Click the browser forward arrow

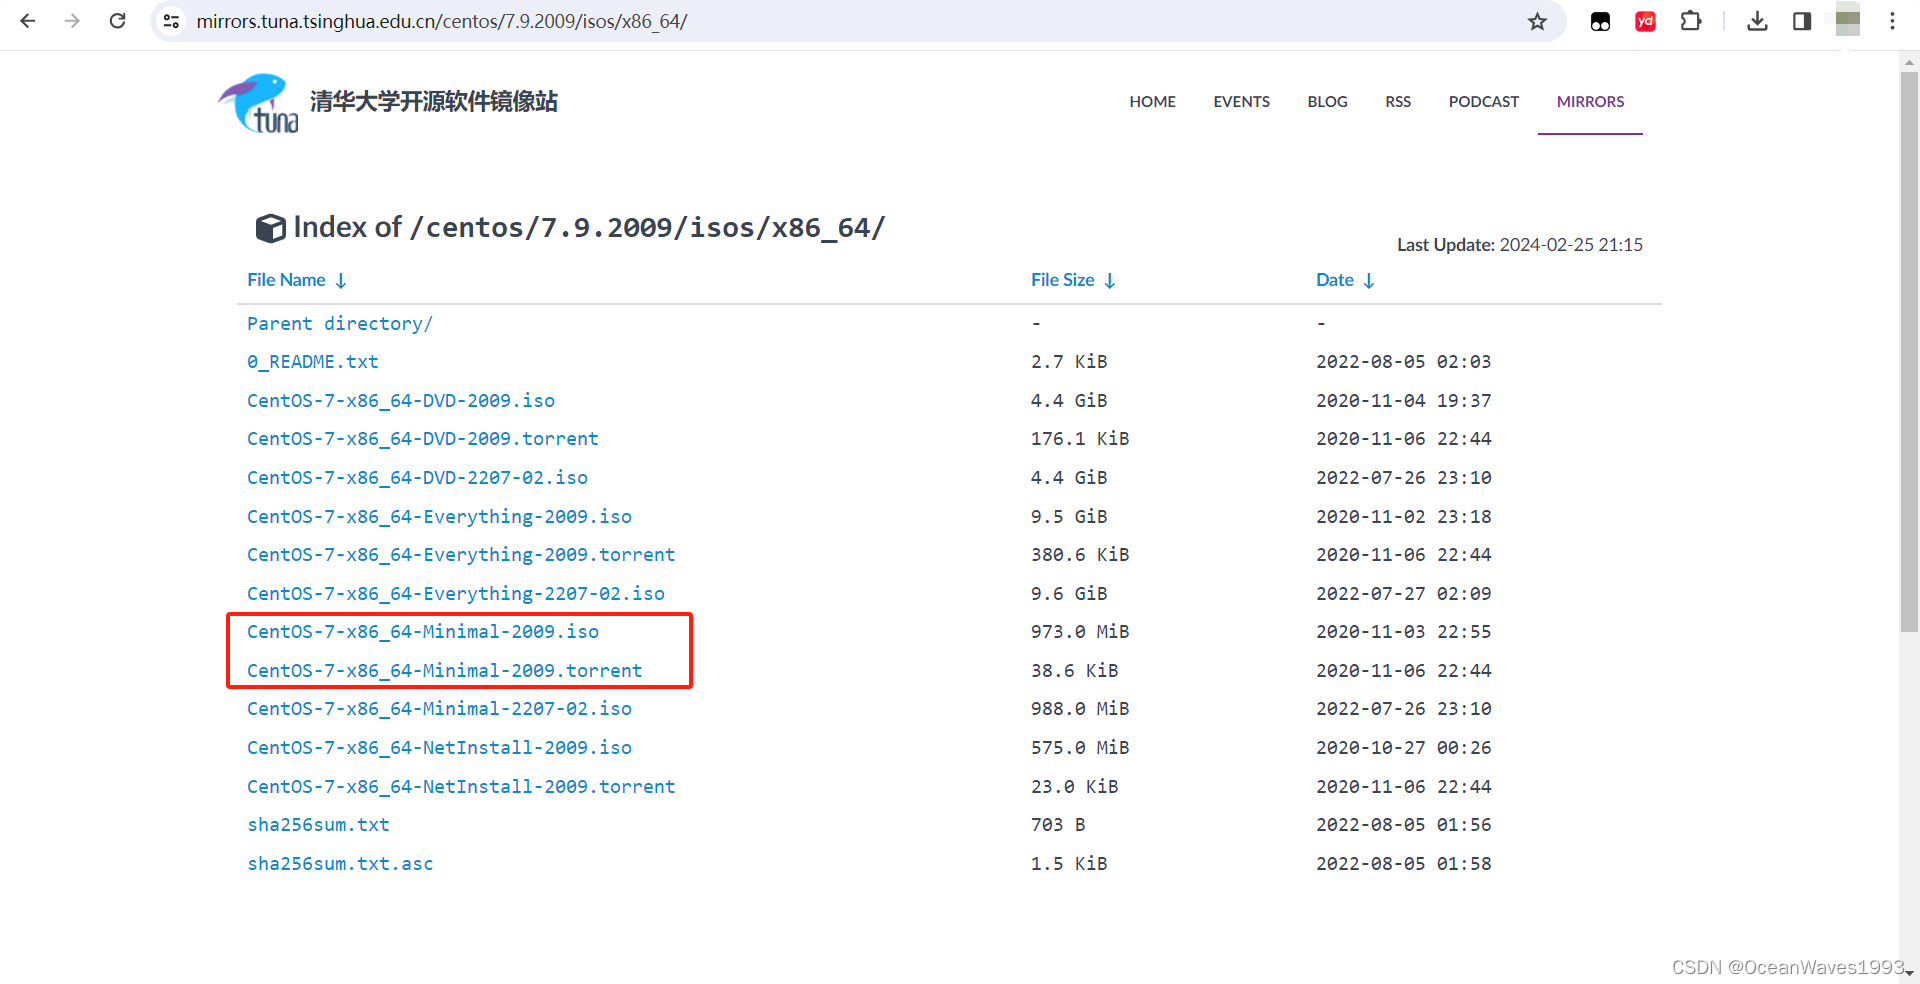(x=72, y=21)
